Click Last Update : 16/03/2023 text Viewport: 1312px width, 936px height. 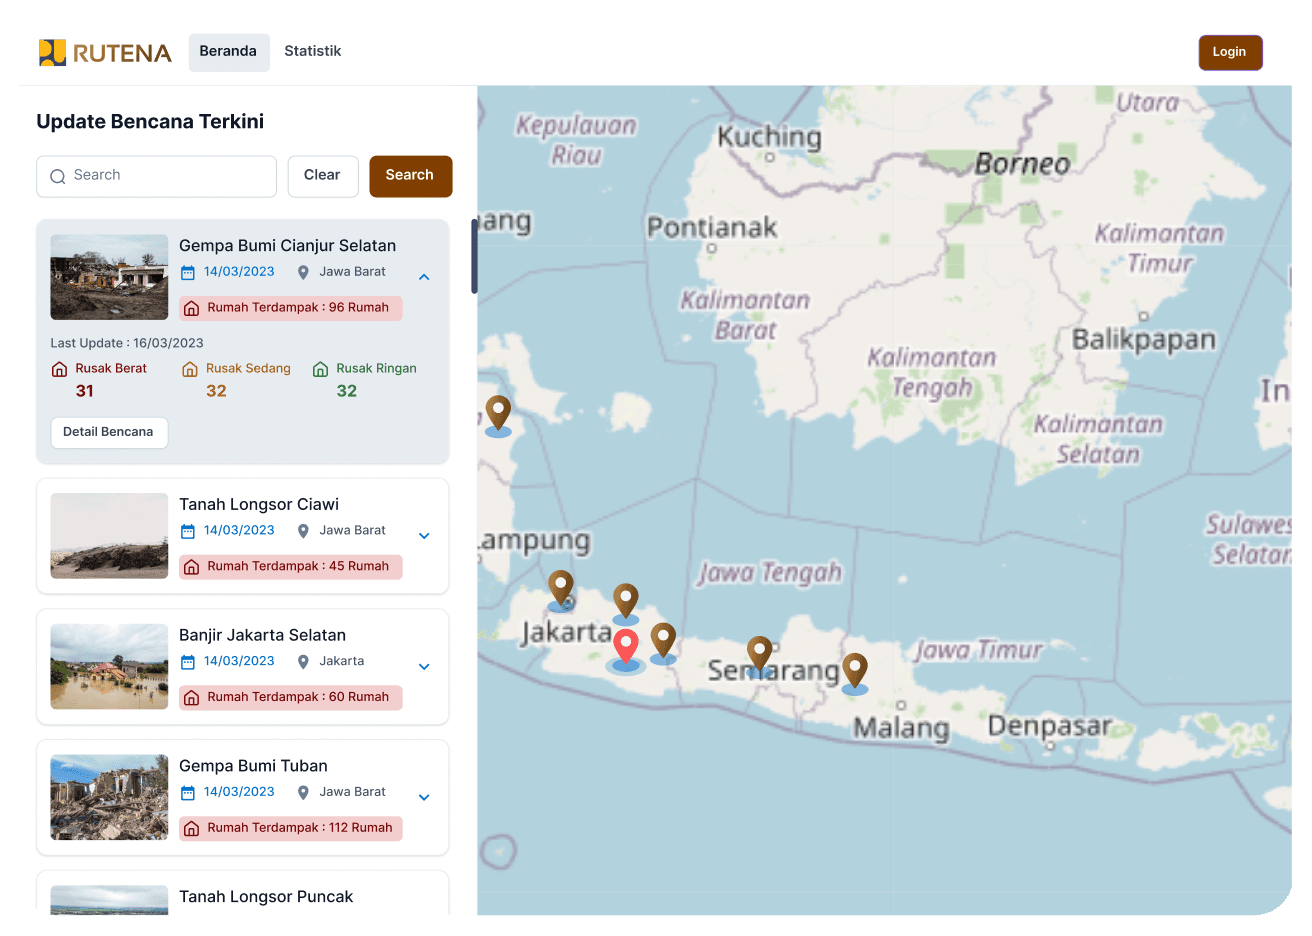pos(127,343)
